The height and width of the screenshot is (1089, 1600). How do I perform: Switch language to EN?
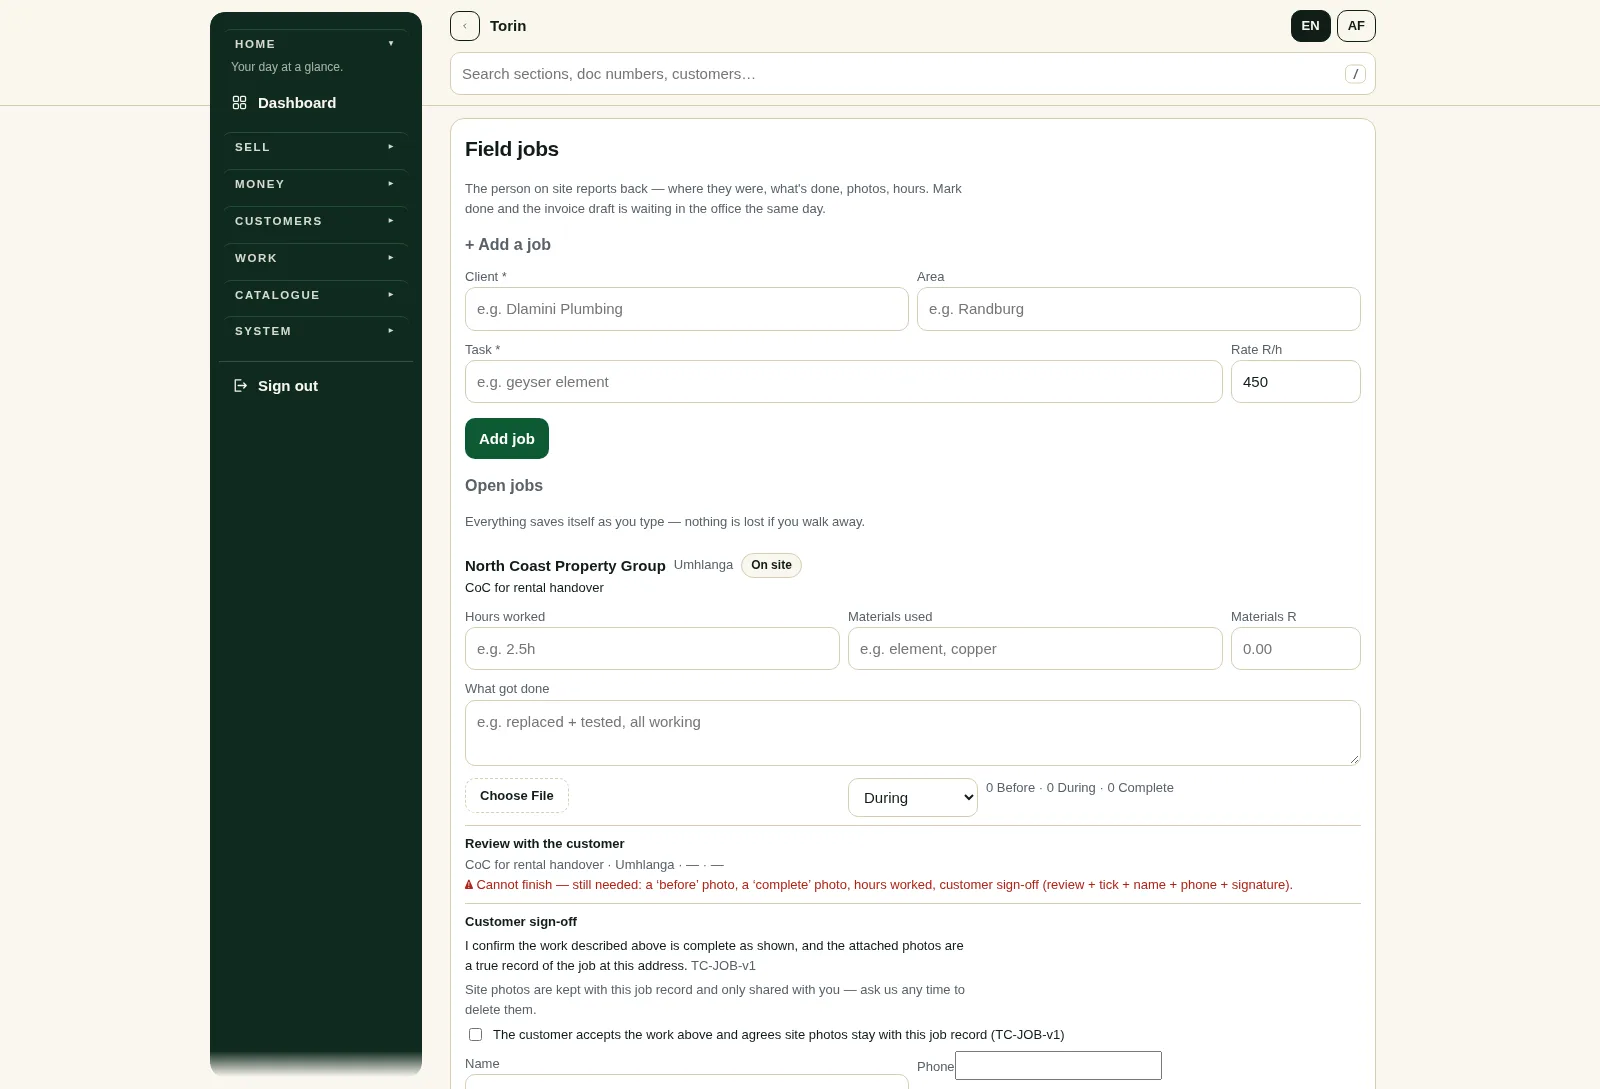pos(1311,26)
